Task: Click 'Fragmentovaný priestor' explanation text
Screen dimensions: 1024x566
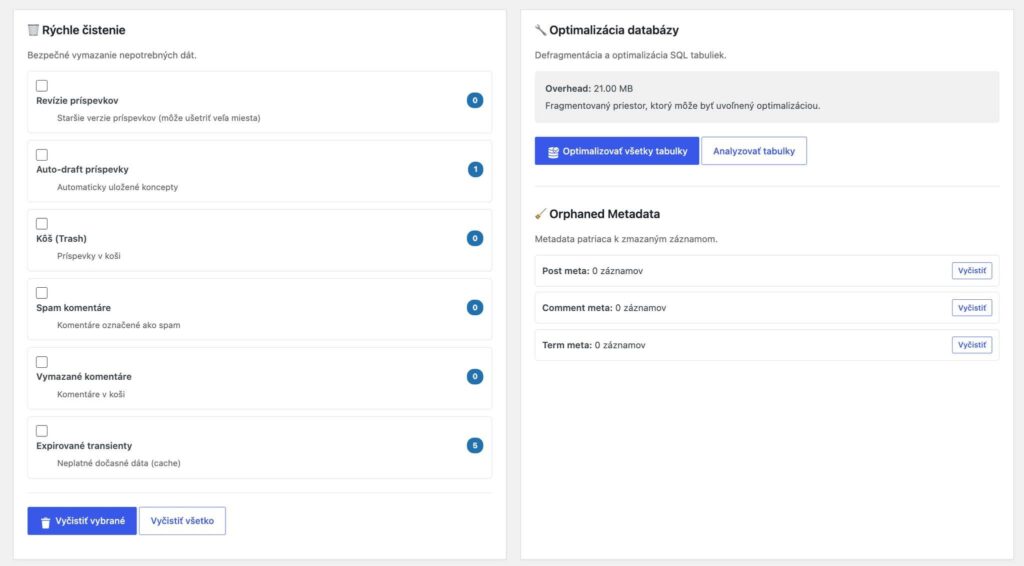Action: pos(682,106)
